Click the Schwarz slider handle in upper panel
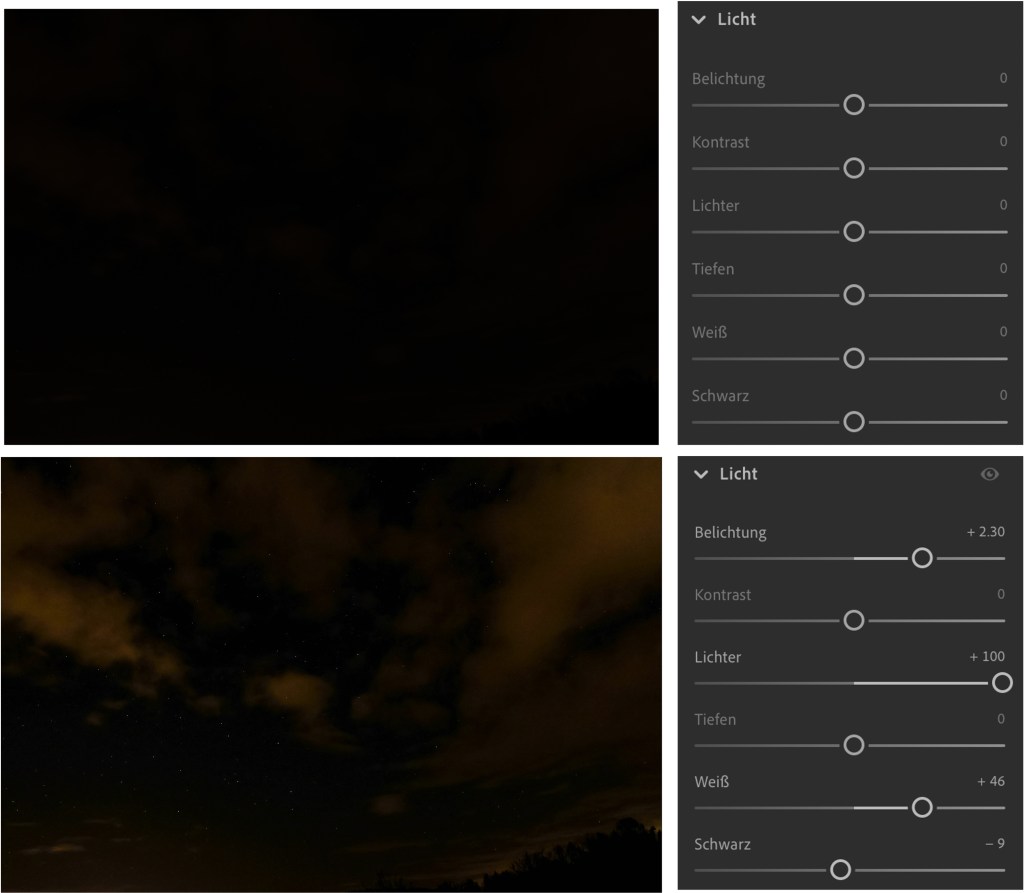Image resolution: width=1024 pixels, height=893 pixels. click(x=853, y=422)
